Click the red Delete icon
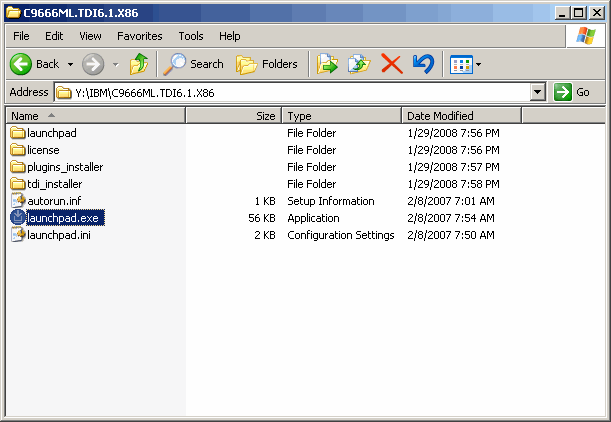611x422 pixels. pyautogui.click(x=391, y=64)
